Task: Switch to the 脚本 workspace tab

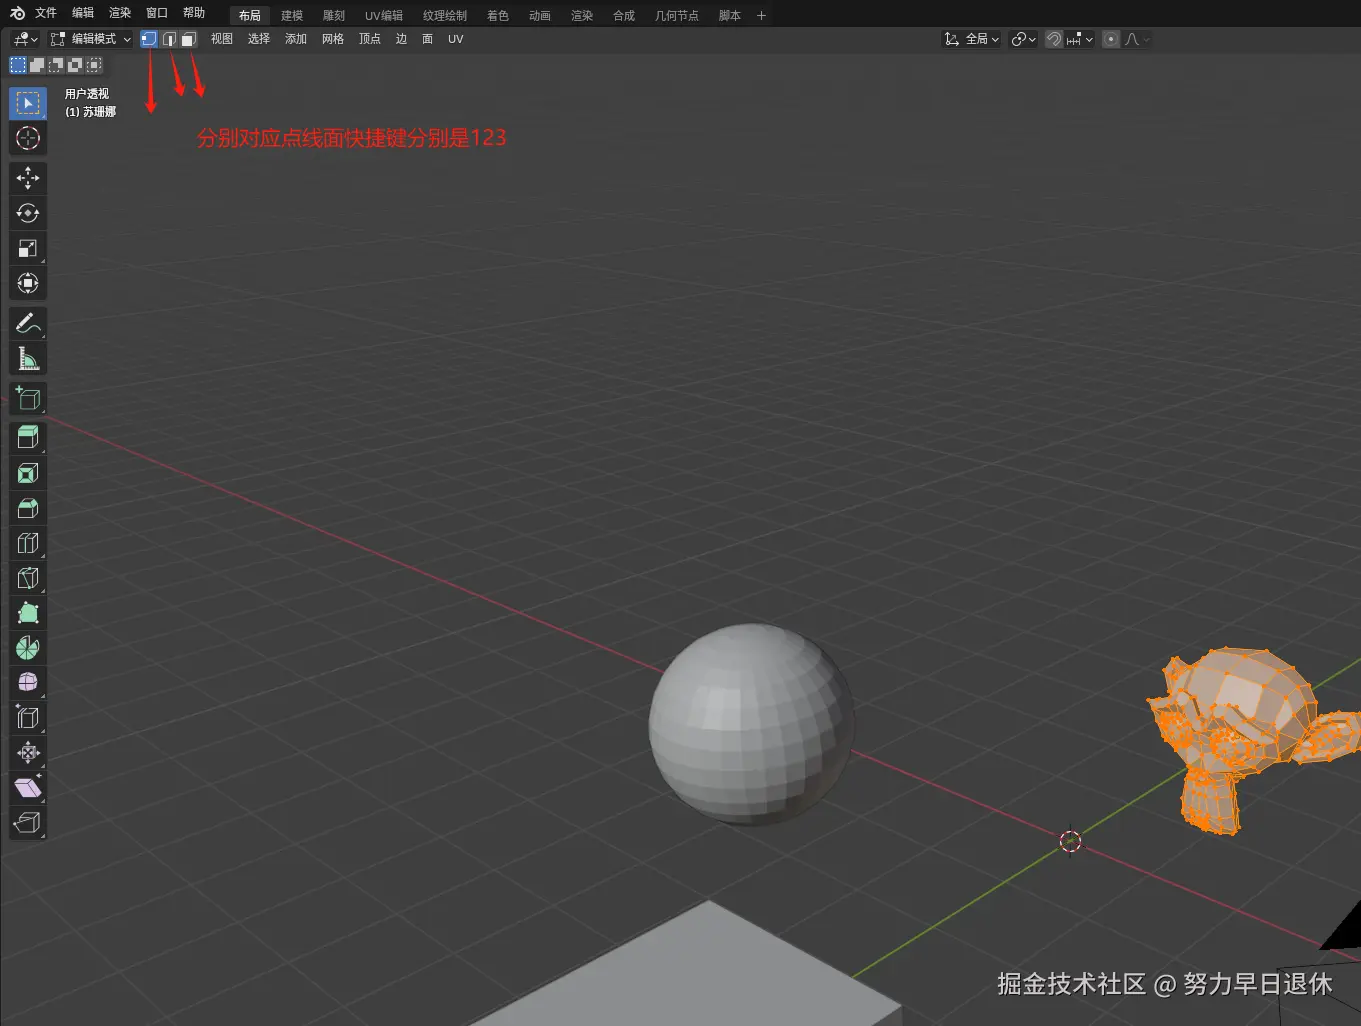Action: tap(730, 15)
